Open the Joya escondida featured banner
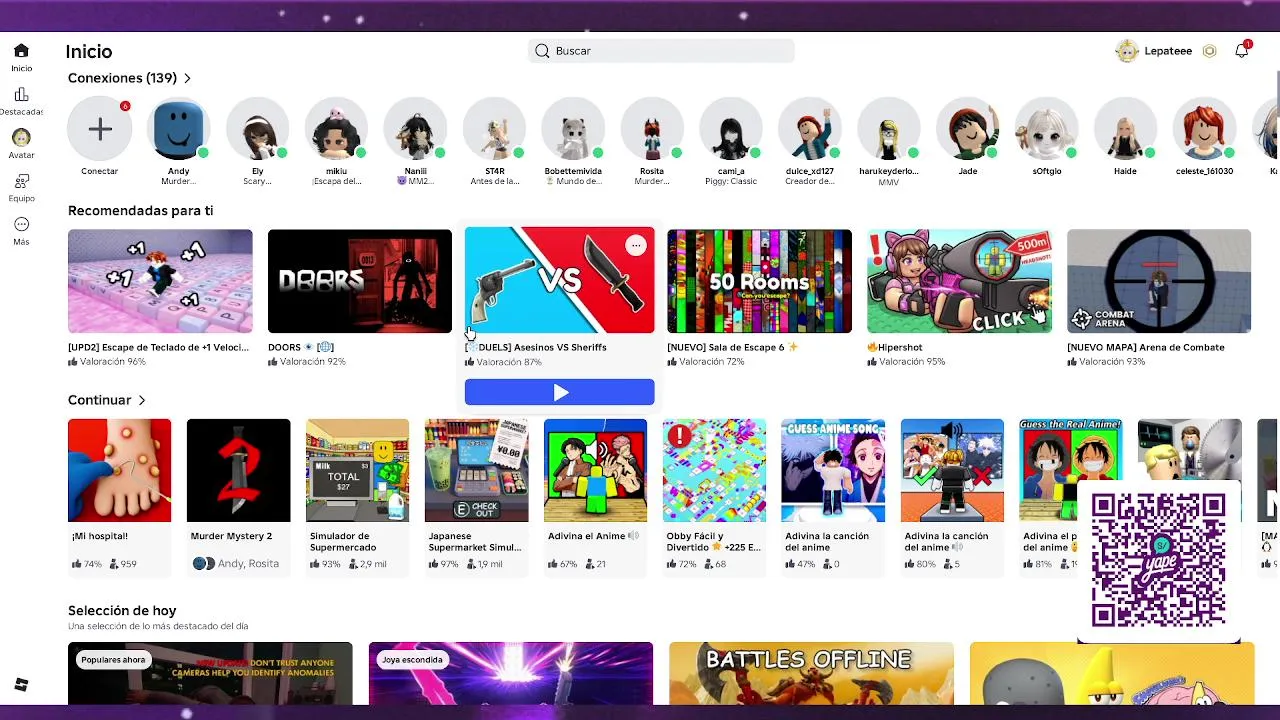The height and width of the screenshot is (720, 1280). click(511, 673)
